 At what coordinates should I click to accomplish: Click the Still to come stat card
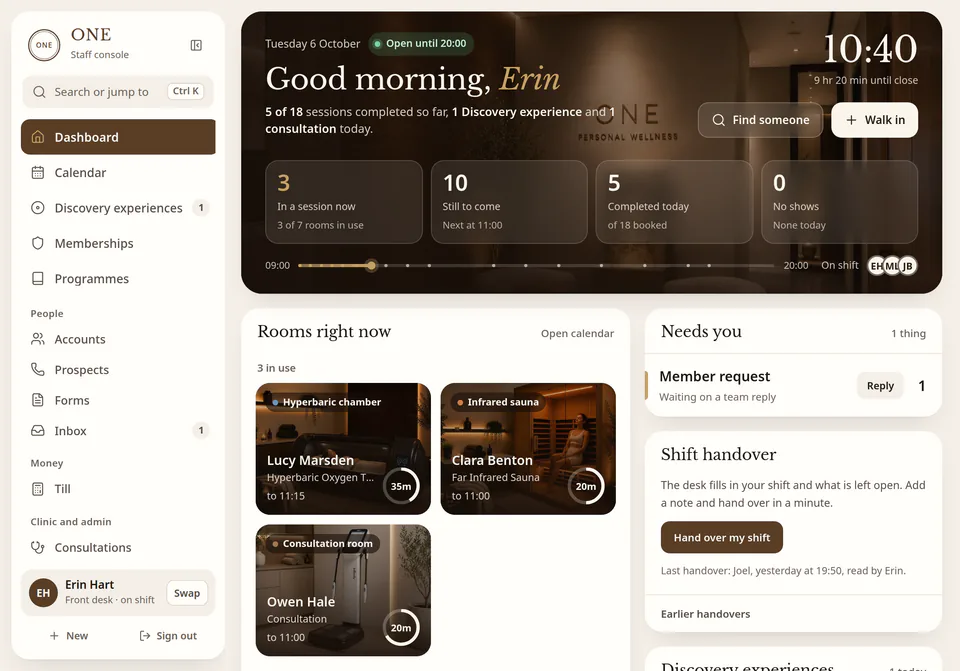(x=509, y=202)
